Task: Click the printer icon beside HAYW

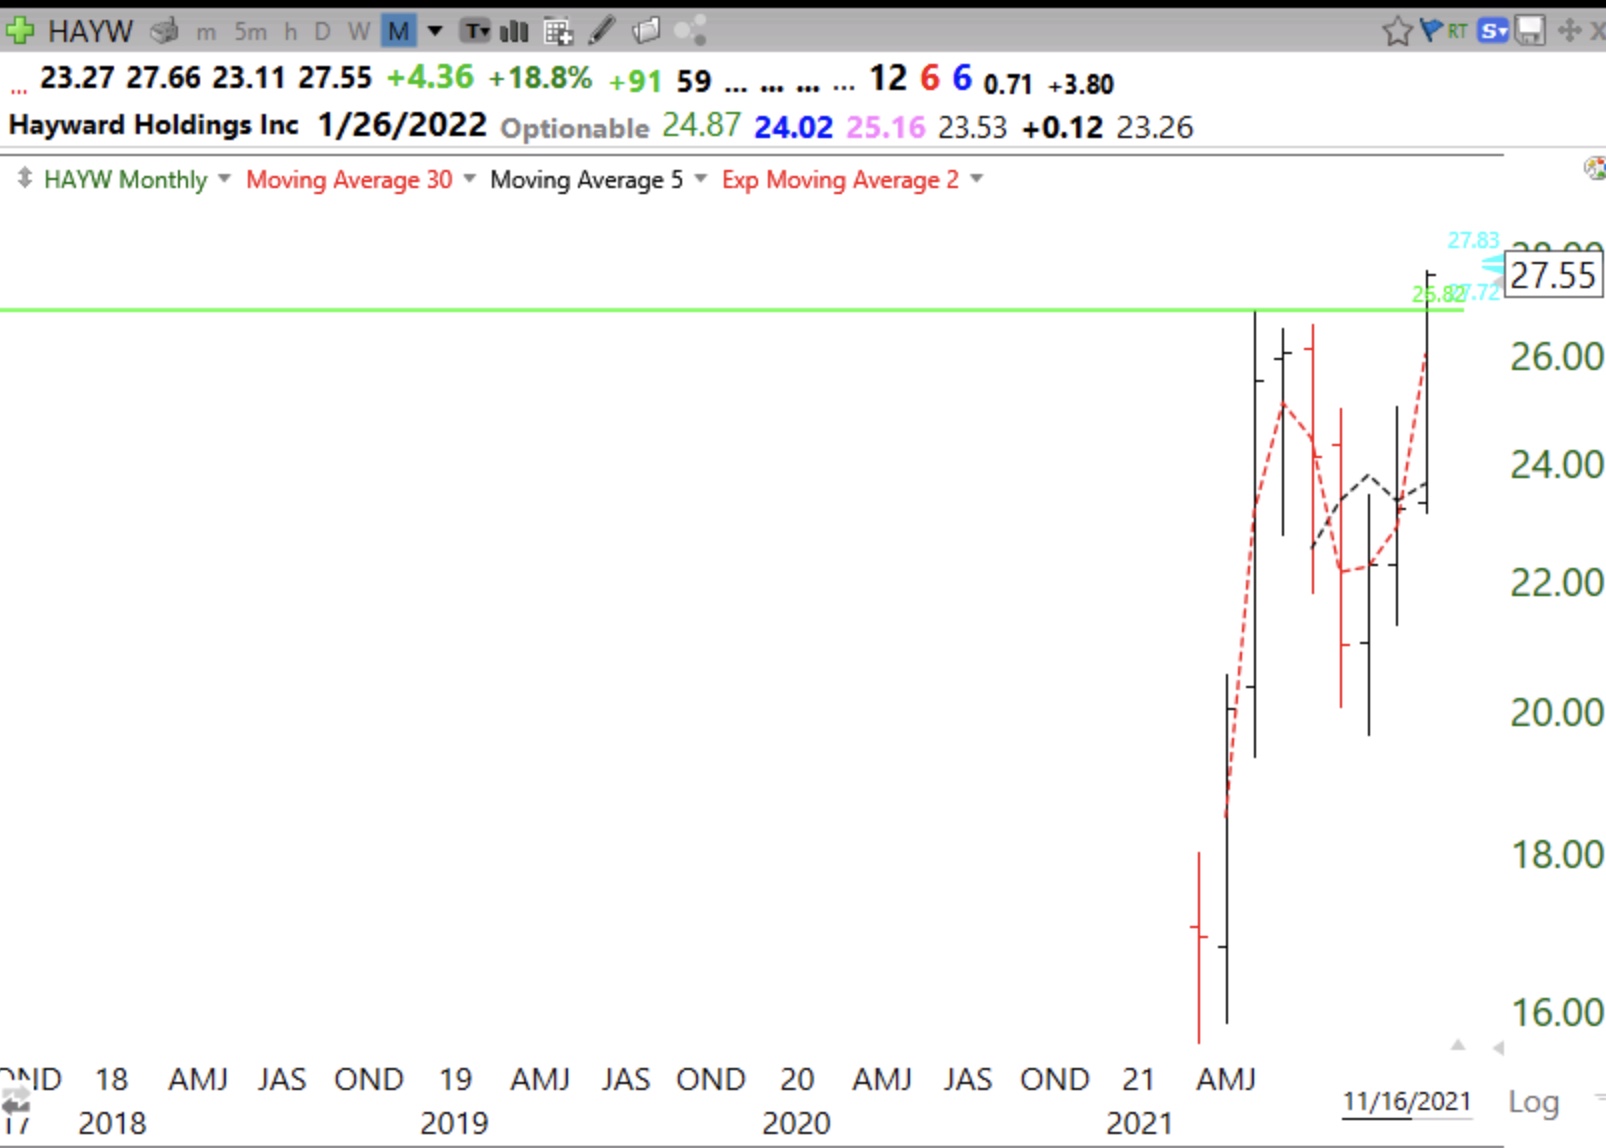Action: coord(164,31)
